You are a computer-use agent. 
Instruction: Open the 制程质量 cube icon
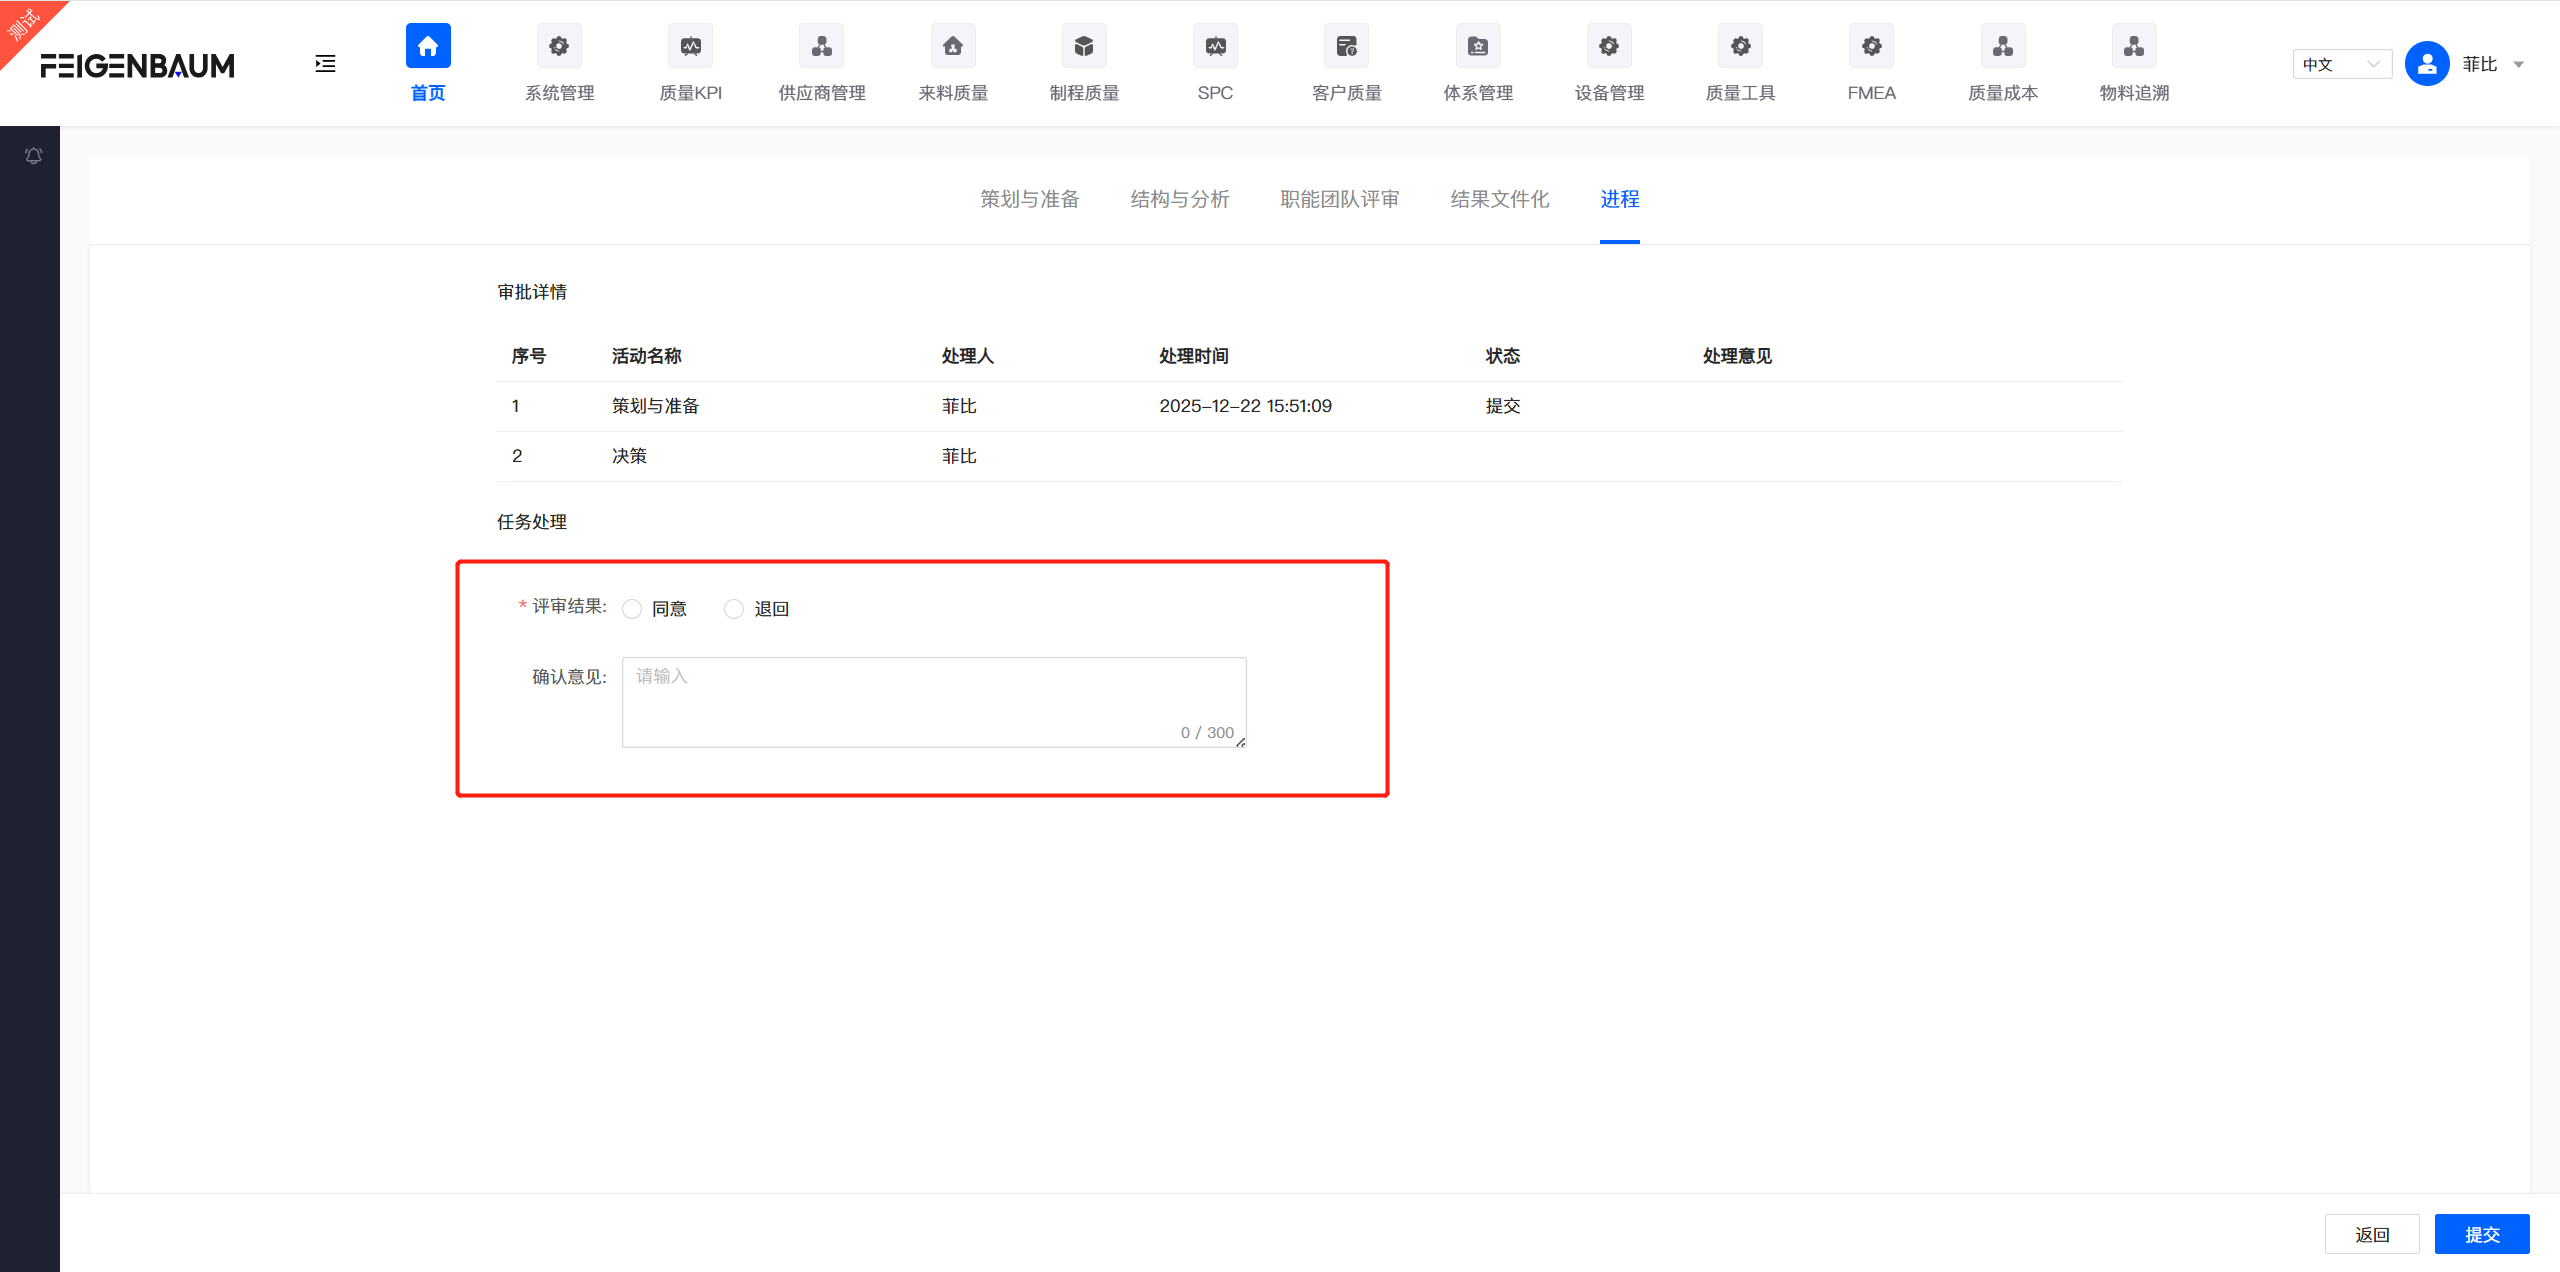click(1084, 46)
